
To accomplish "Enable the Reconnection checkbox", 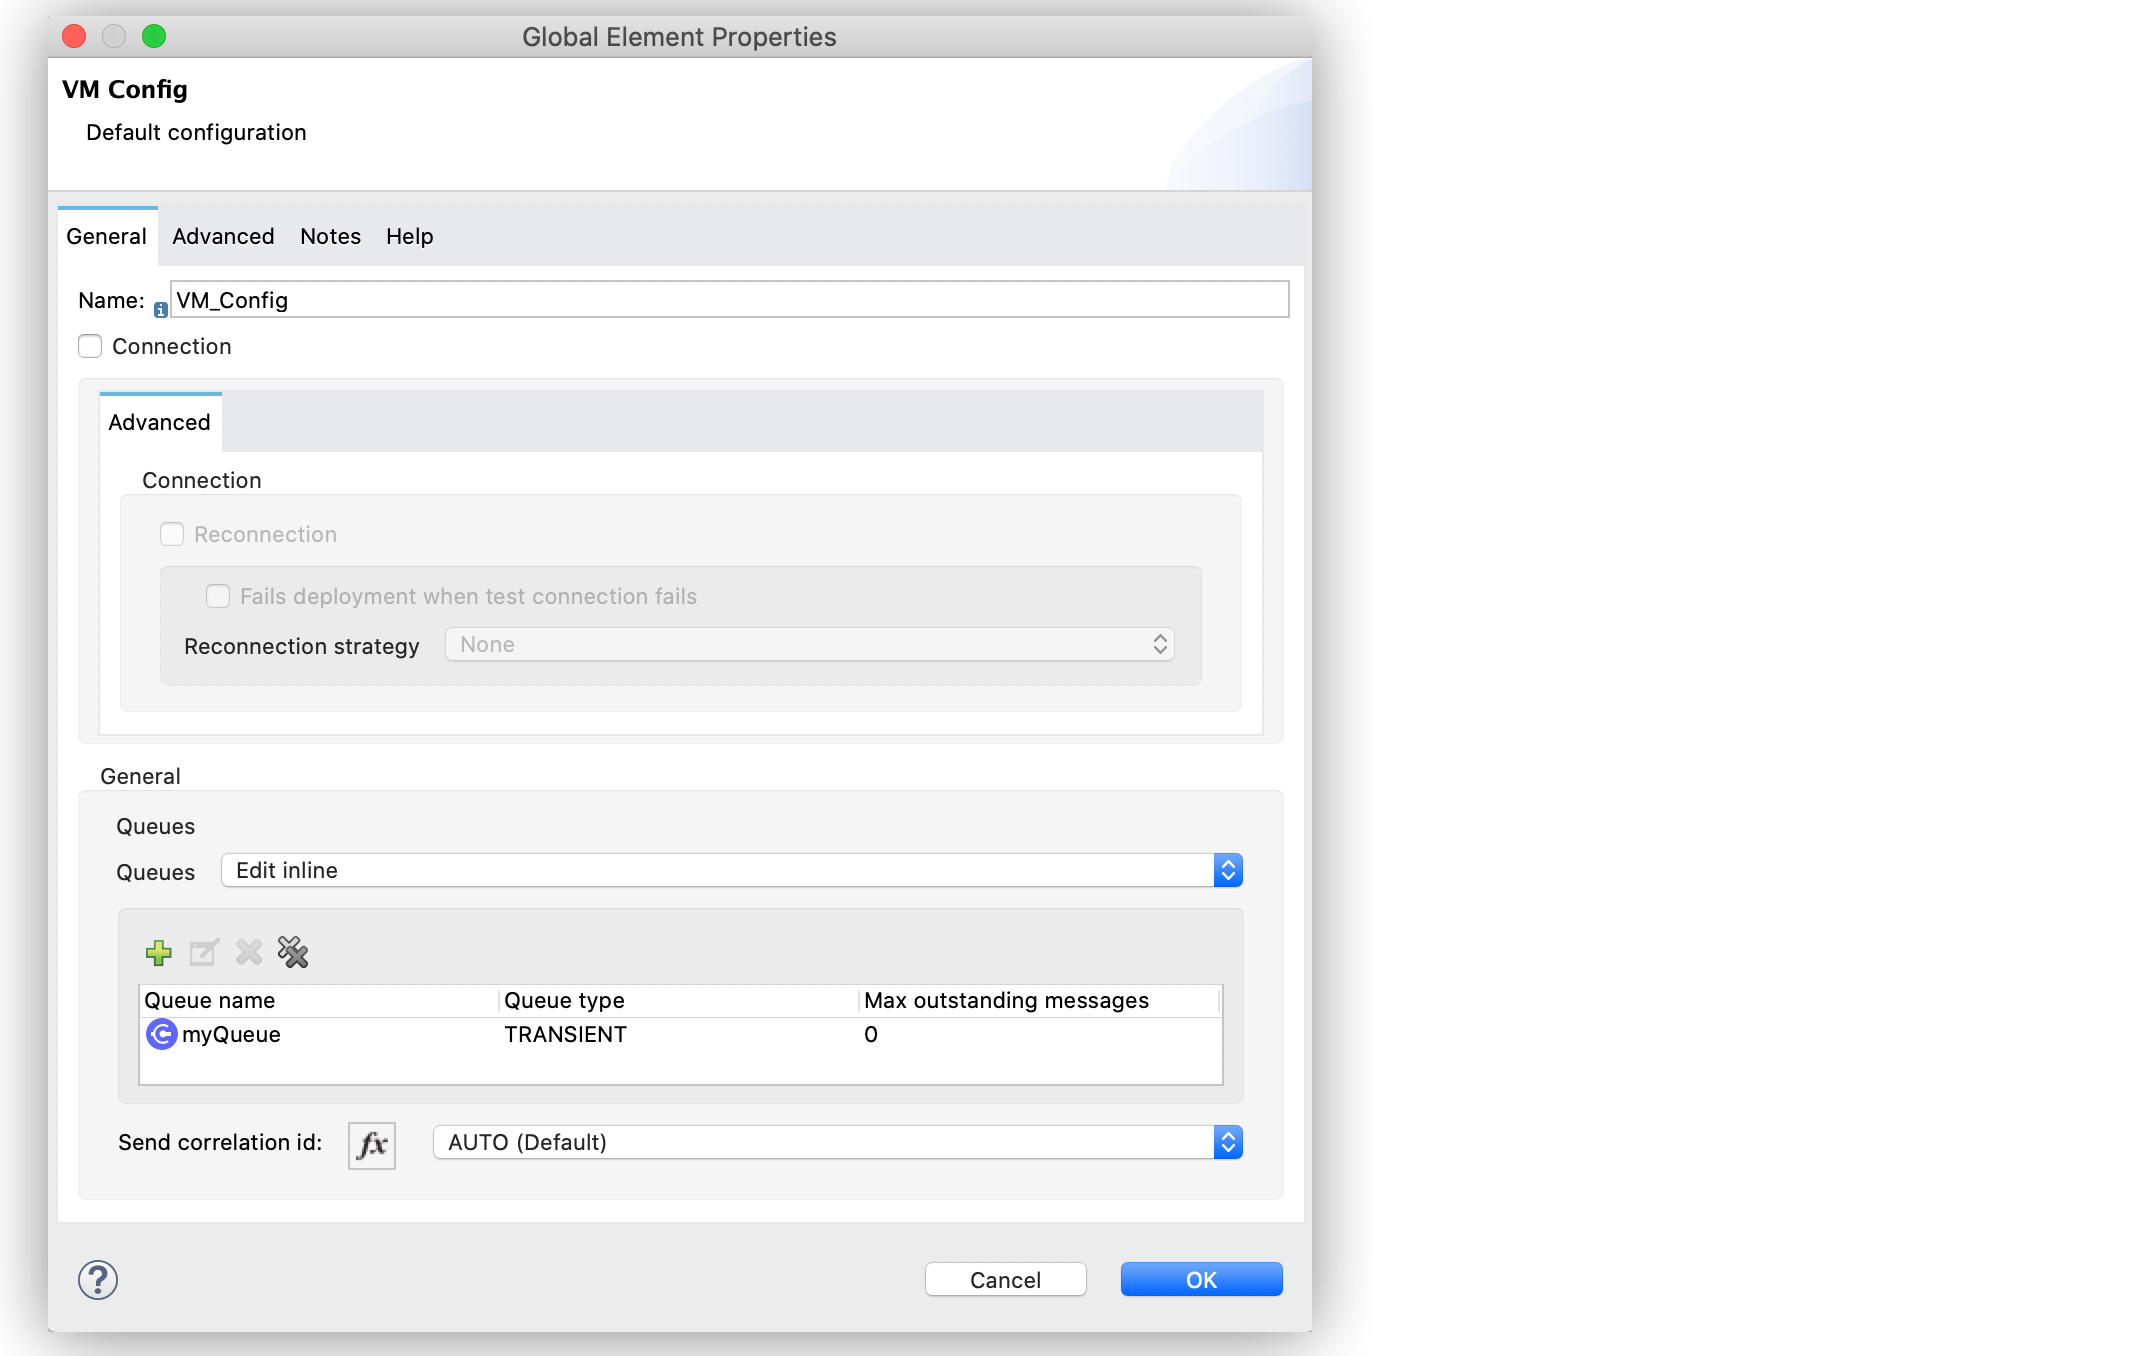I will [170, 534].
